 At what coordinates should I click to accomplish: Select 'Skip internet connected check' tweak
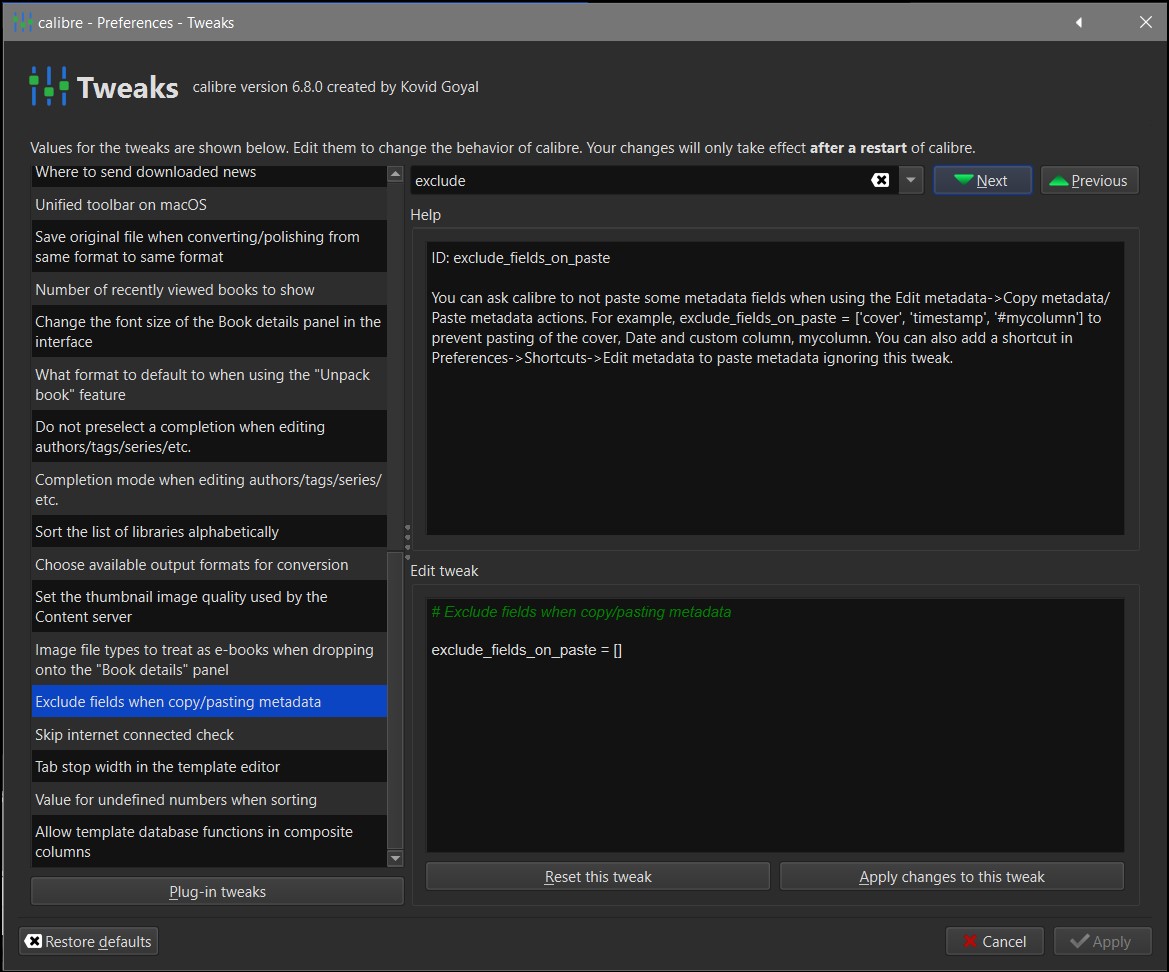pos(209,735)
